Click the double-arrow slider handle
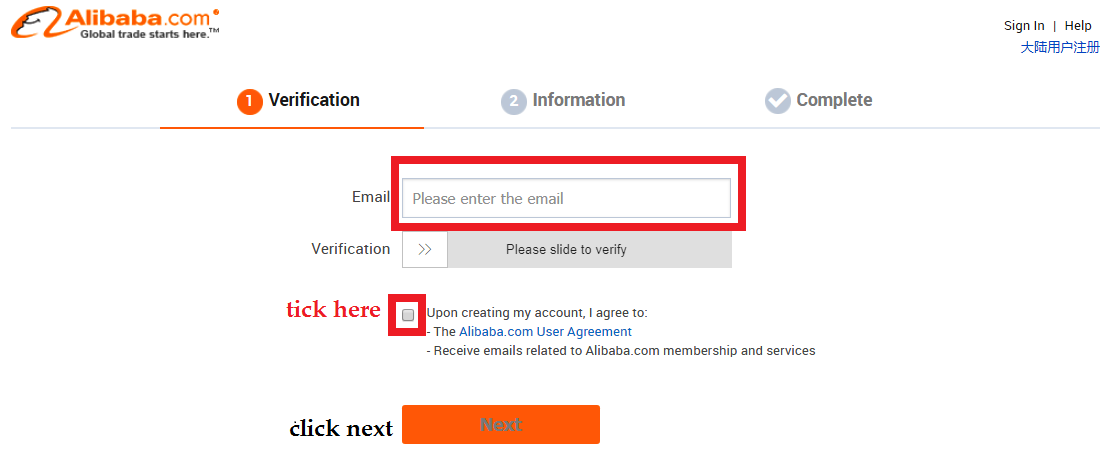Screen dimensions: 1114x467 pos(425,249)
